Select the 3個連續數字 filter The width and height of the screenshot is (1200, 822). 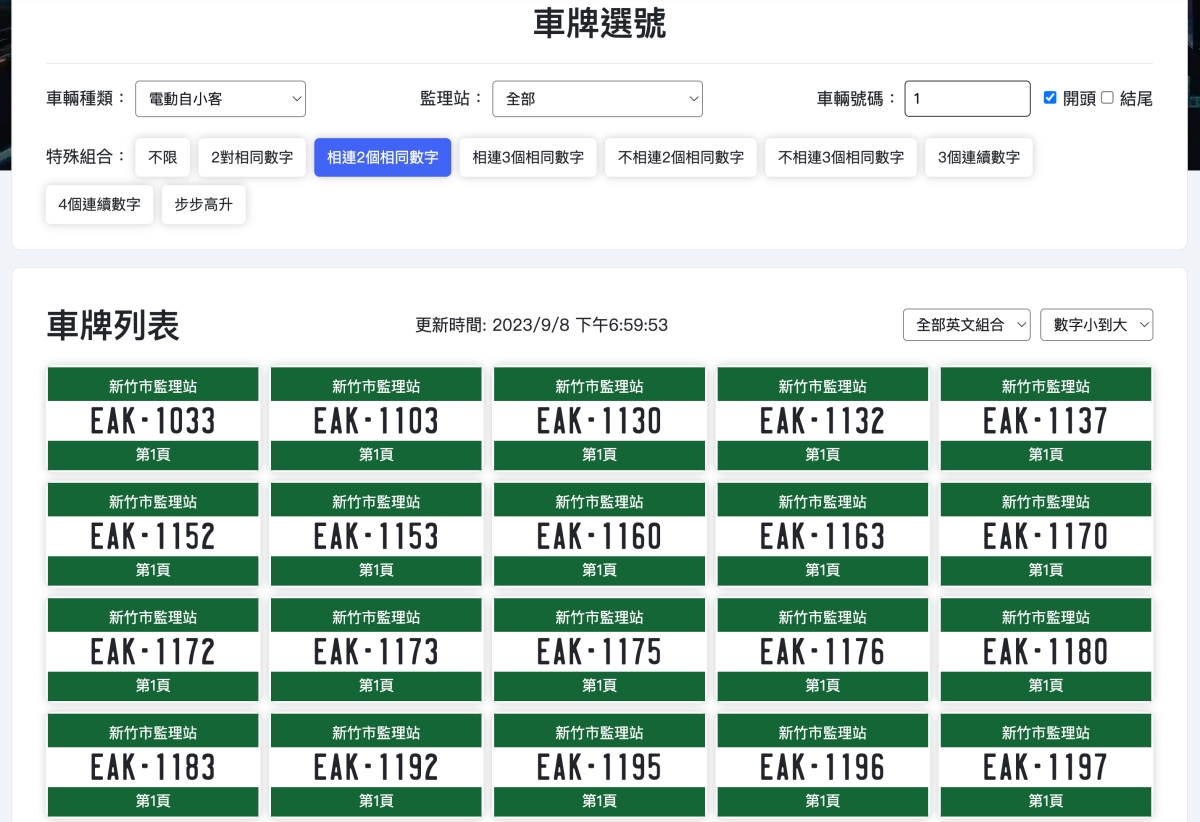978,158
